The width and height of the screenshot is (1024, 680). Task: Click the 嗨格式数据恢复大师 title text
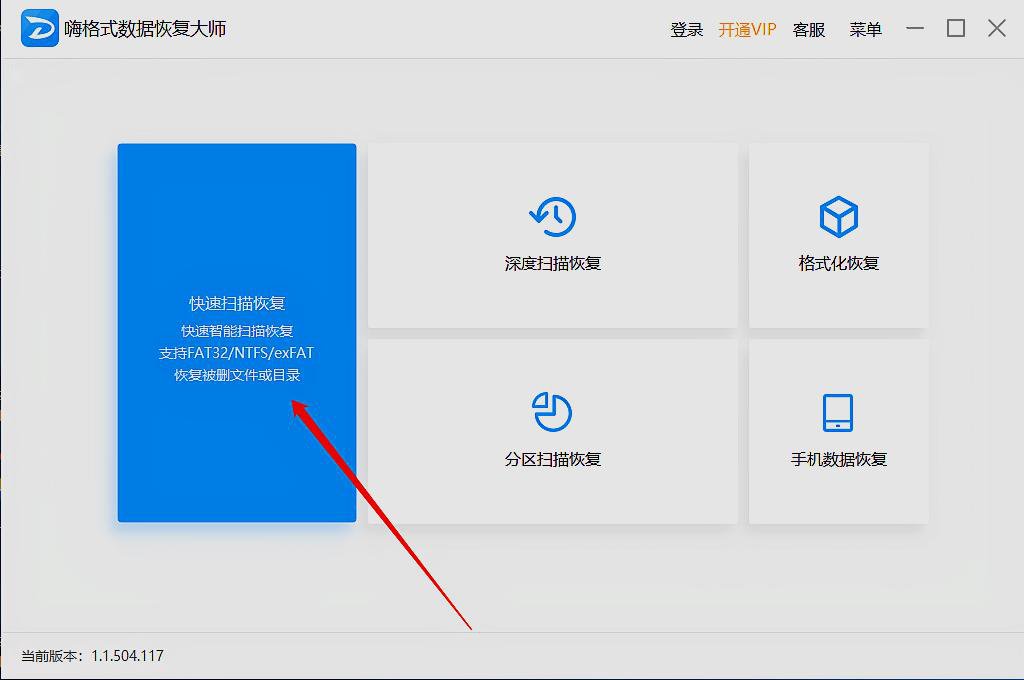tap(143, 29)
